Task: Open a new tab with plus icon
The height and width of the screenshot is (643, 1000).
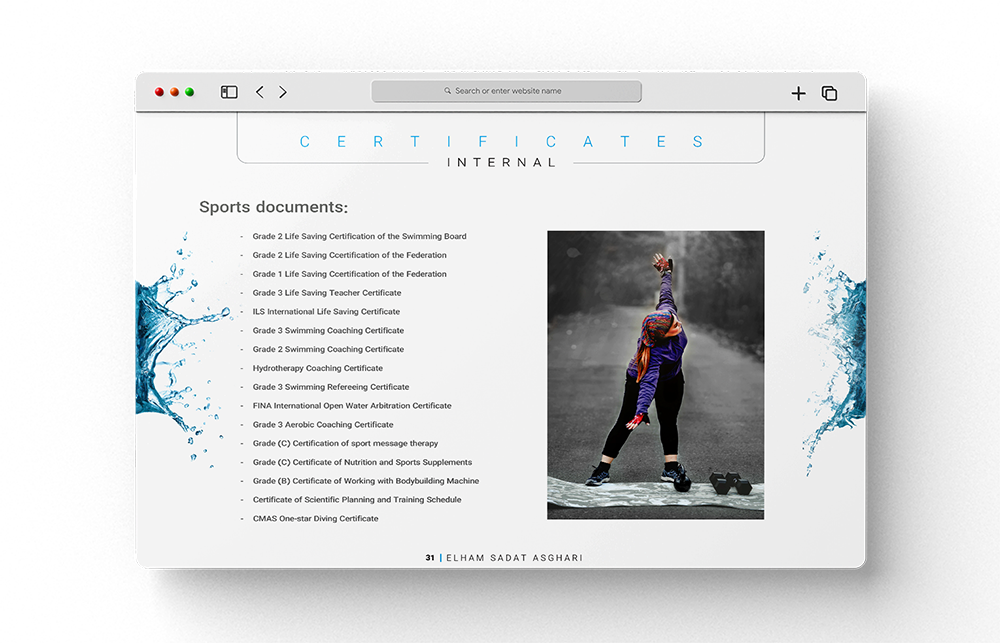Action: (798, 93)
